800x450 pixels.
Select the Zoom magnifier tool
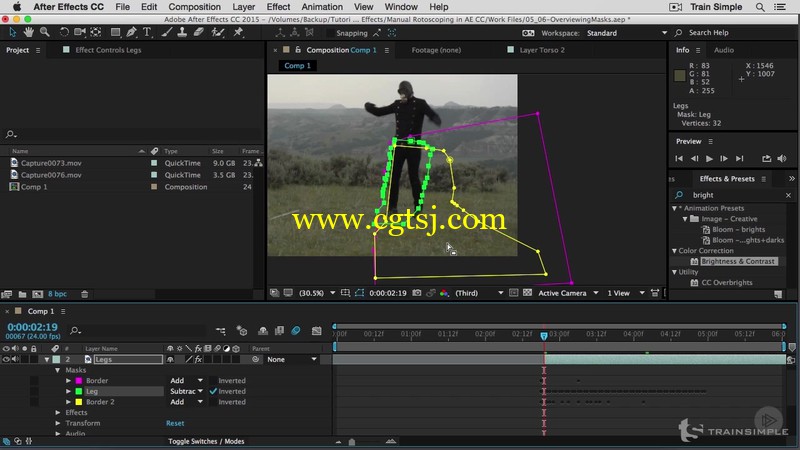pyautogui.click(x=45, y=32)
